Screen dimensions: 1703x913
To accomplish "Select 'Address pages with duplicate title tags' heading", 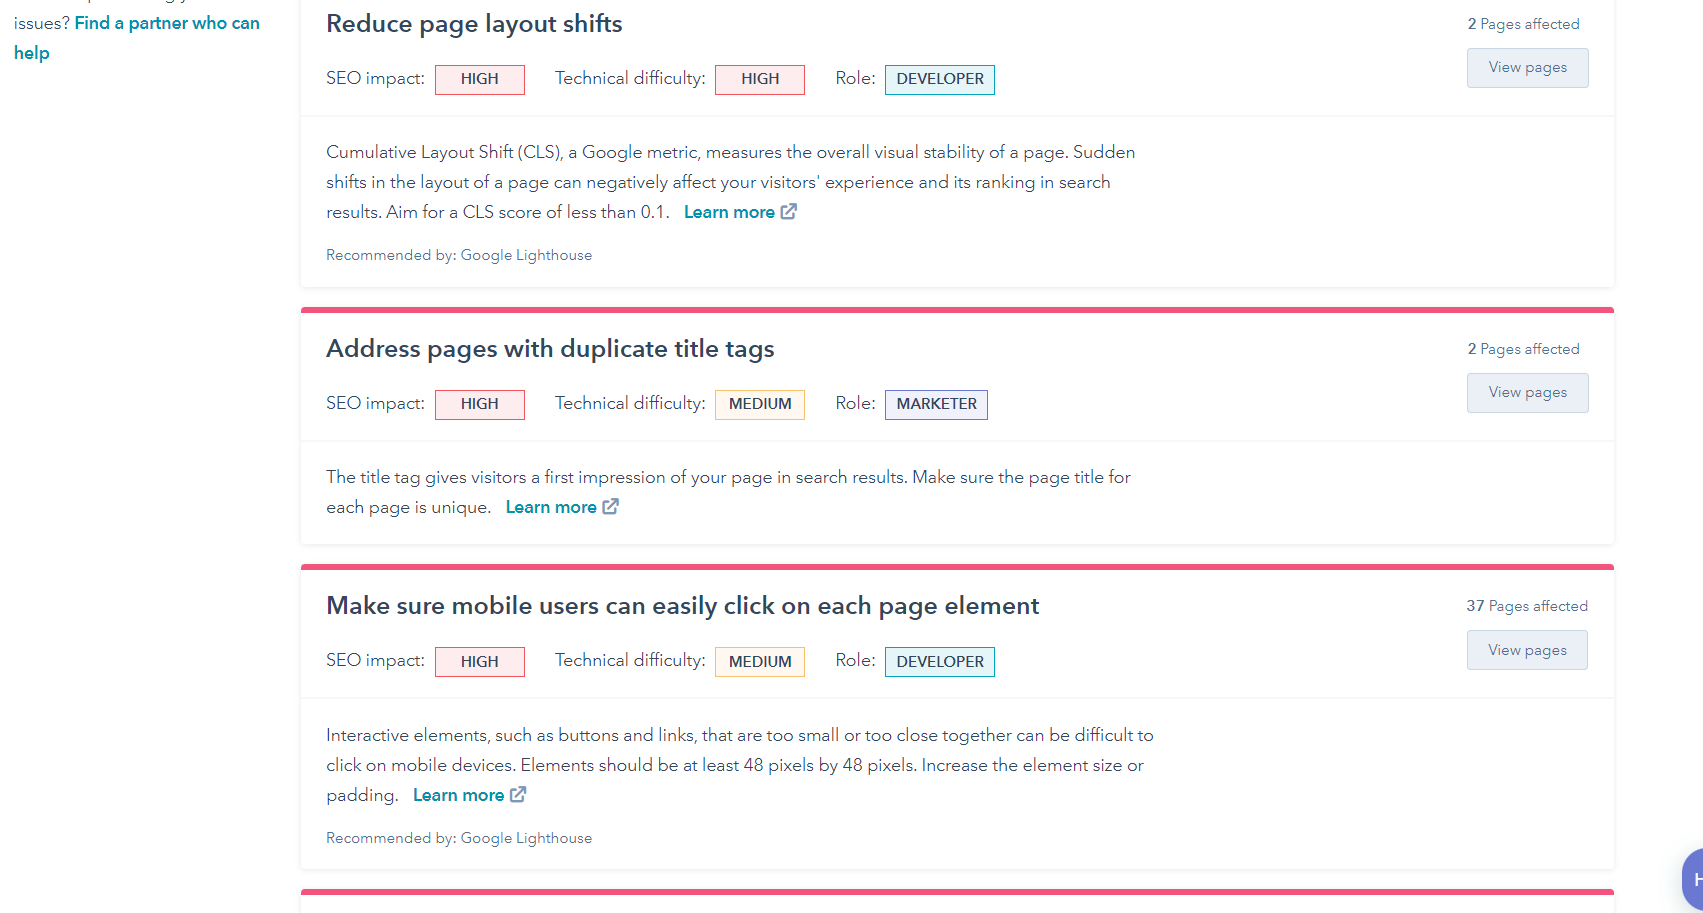I will tap(550, 349).
